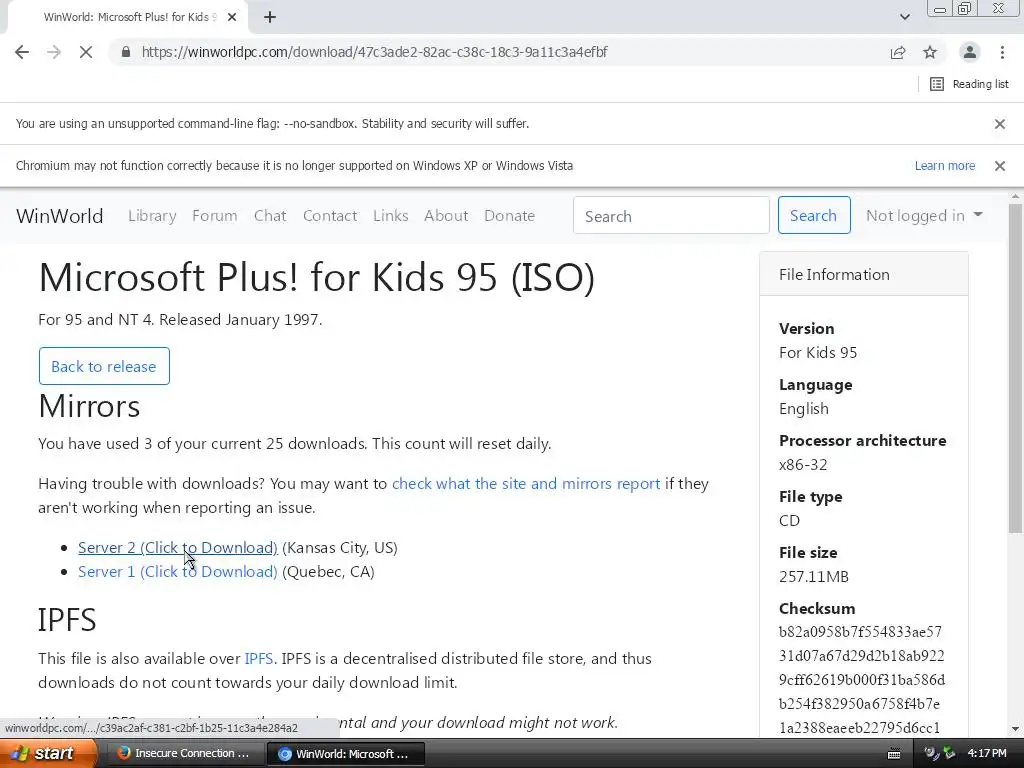
Task: Open the tab search chevron
Action: click(x=904, y=17)
